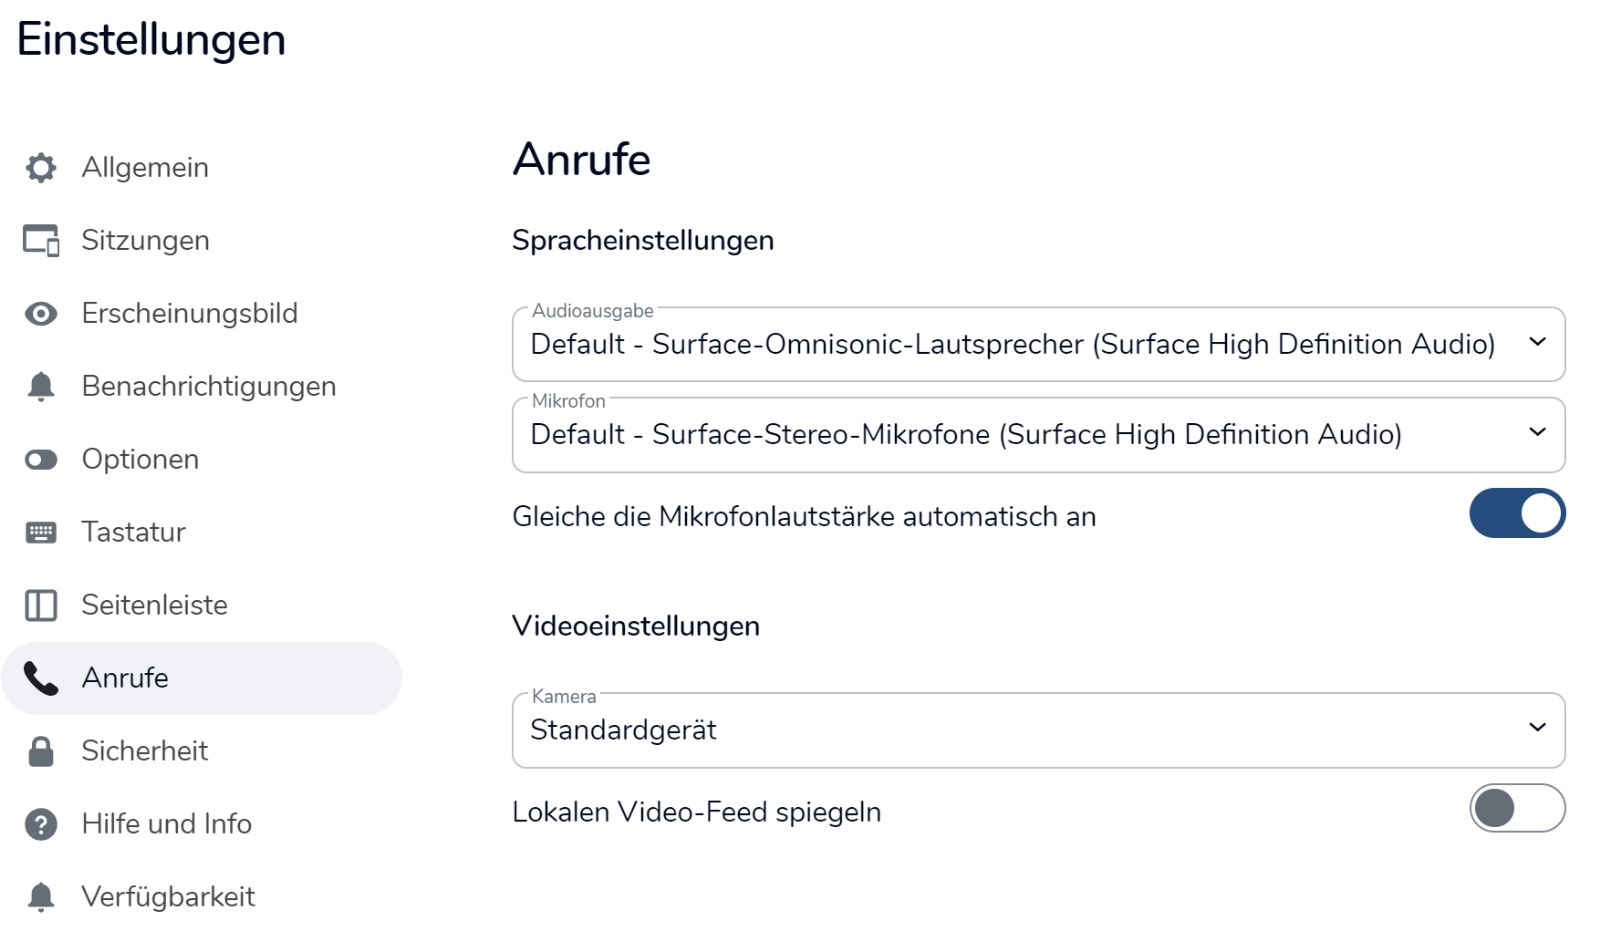
Task: Open the Kamera dropdown list
Action: pyautogui.click(x=1037, y=730)
